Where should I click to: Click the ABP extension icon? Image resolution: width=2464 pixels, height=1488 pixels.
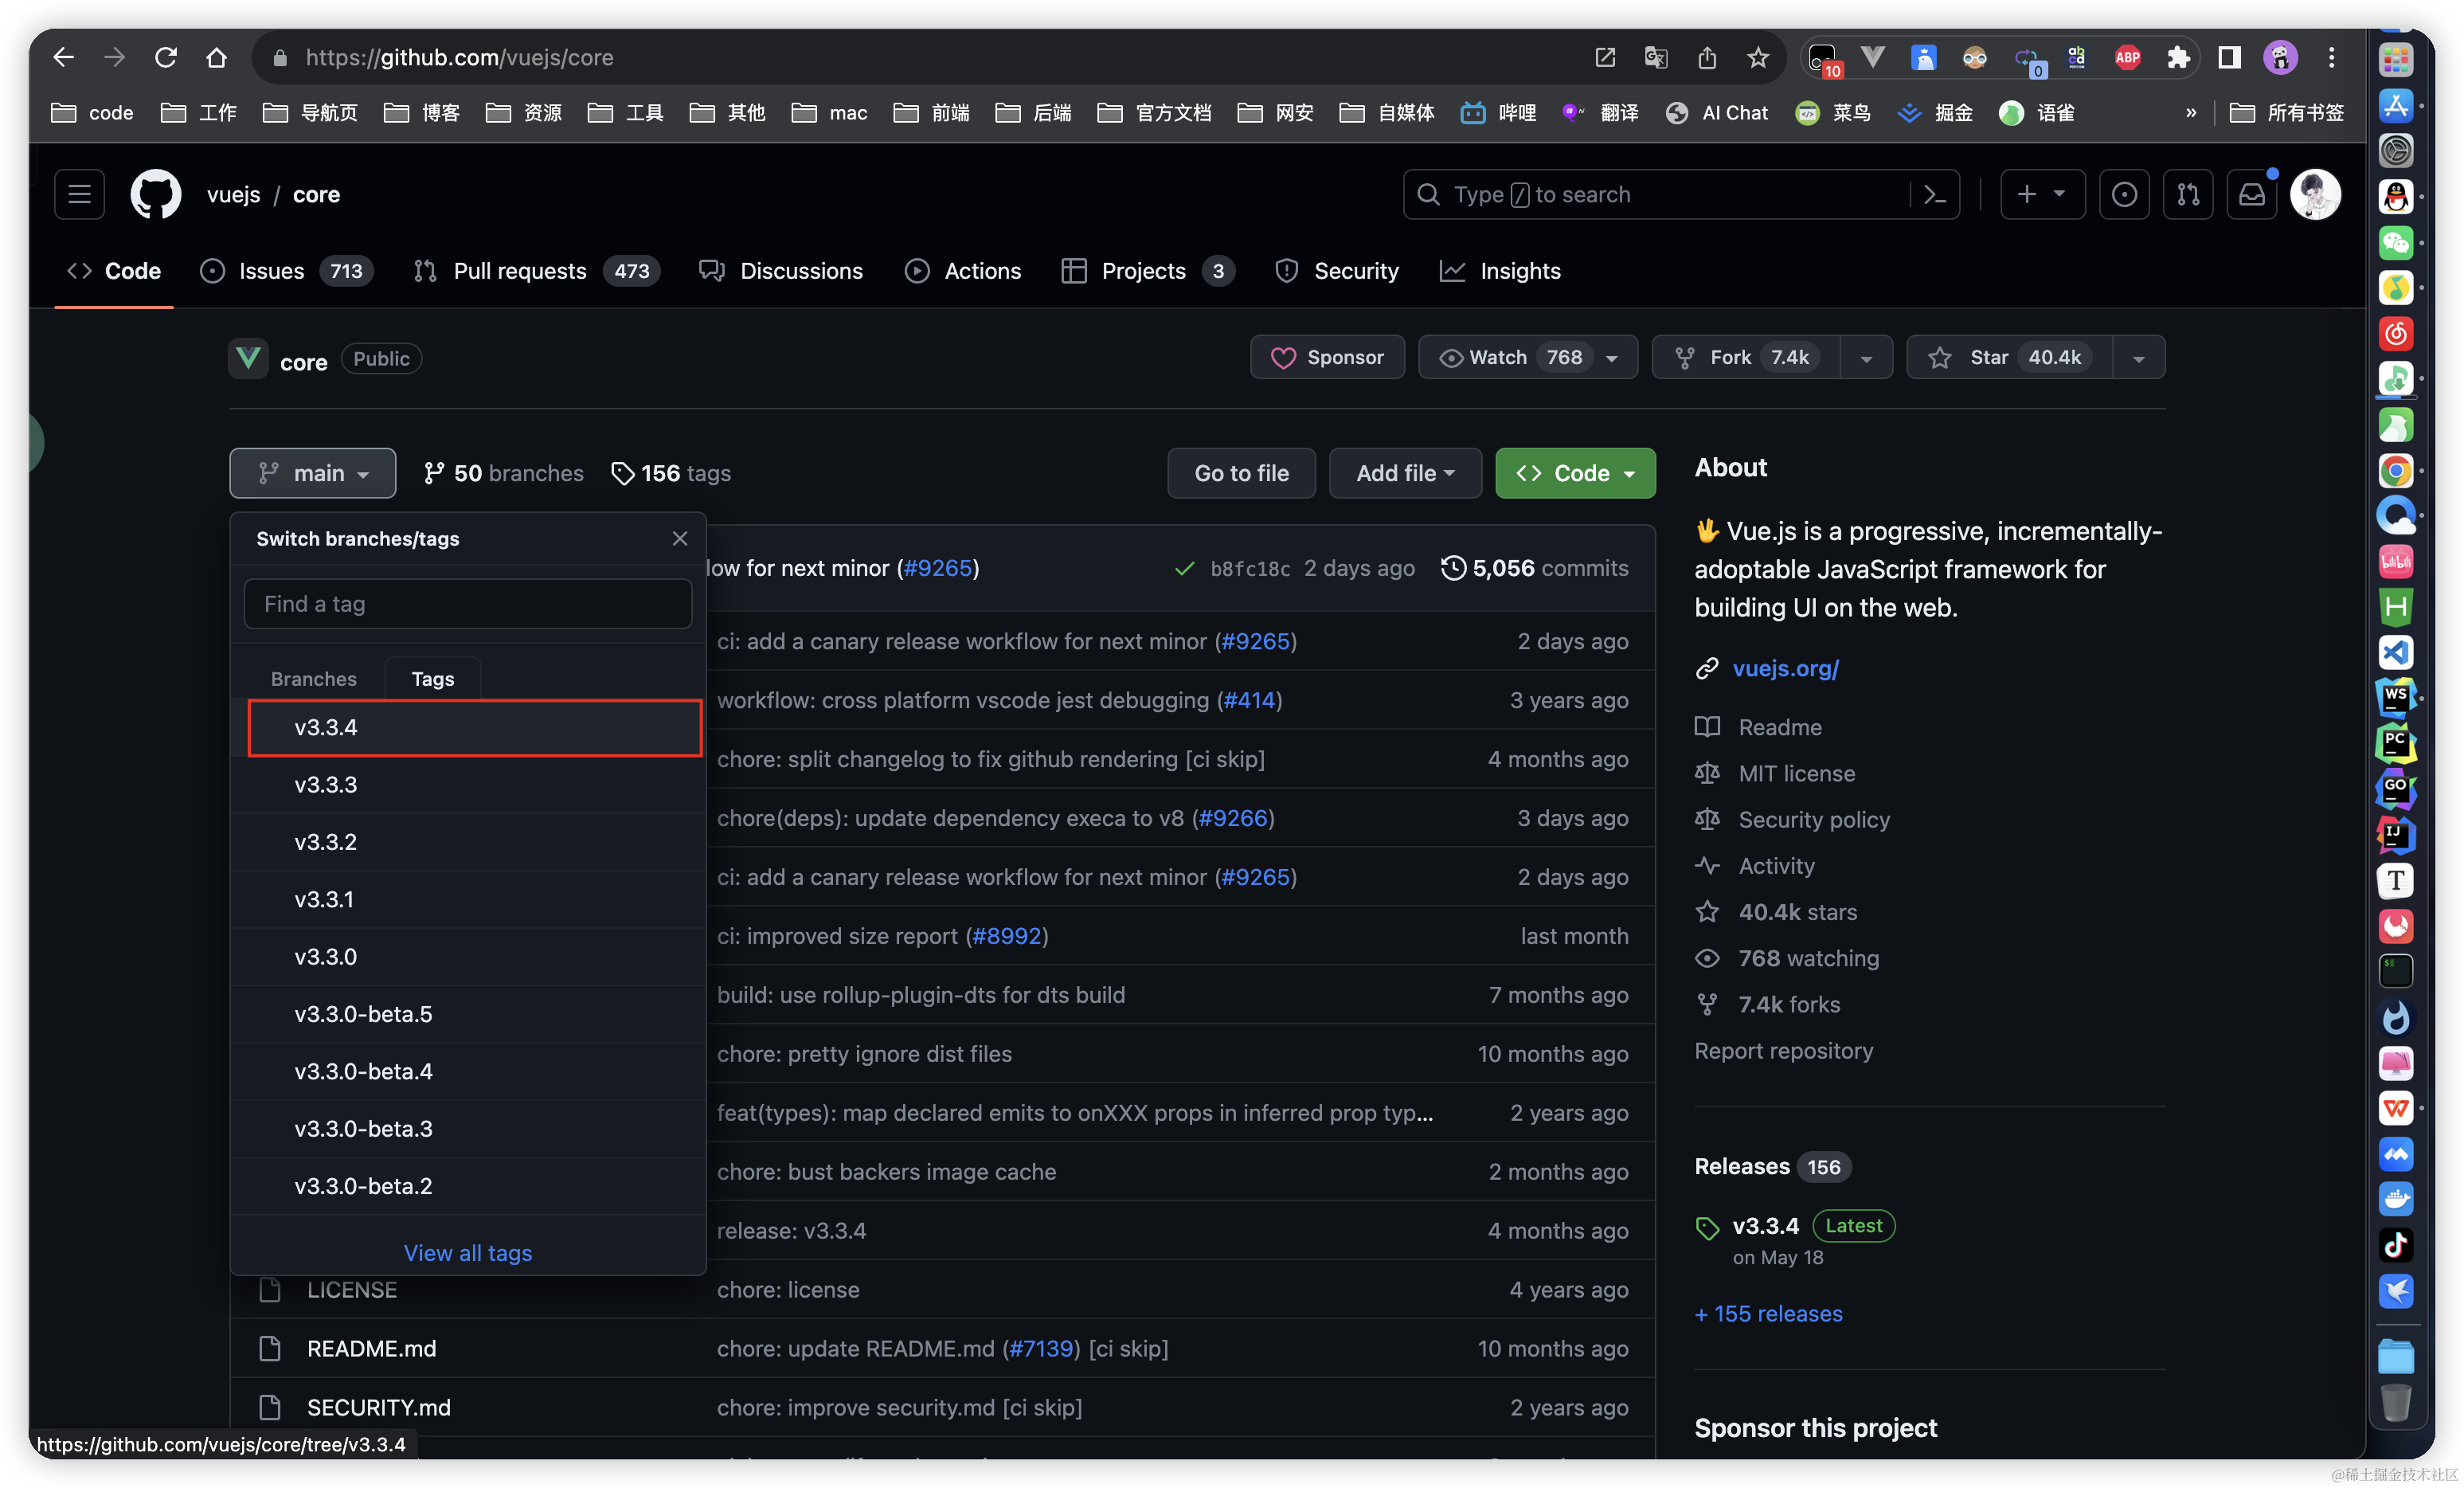pyautogui.click(x=2127, y=58)
